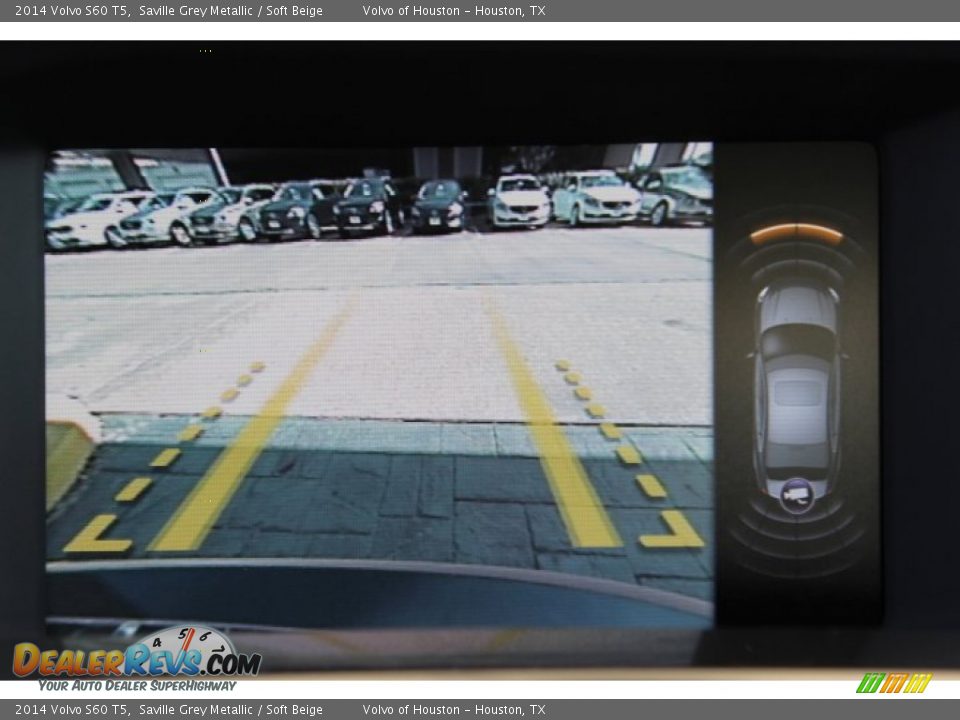Image resolution: width=960 pixels, height=720 pixels.
Task: Tap the left yellow L-shaped corner marker
Action: click(x=95, y=537)
